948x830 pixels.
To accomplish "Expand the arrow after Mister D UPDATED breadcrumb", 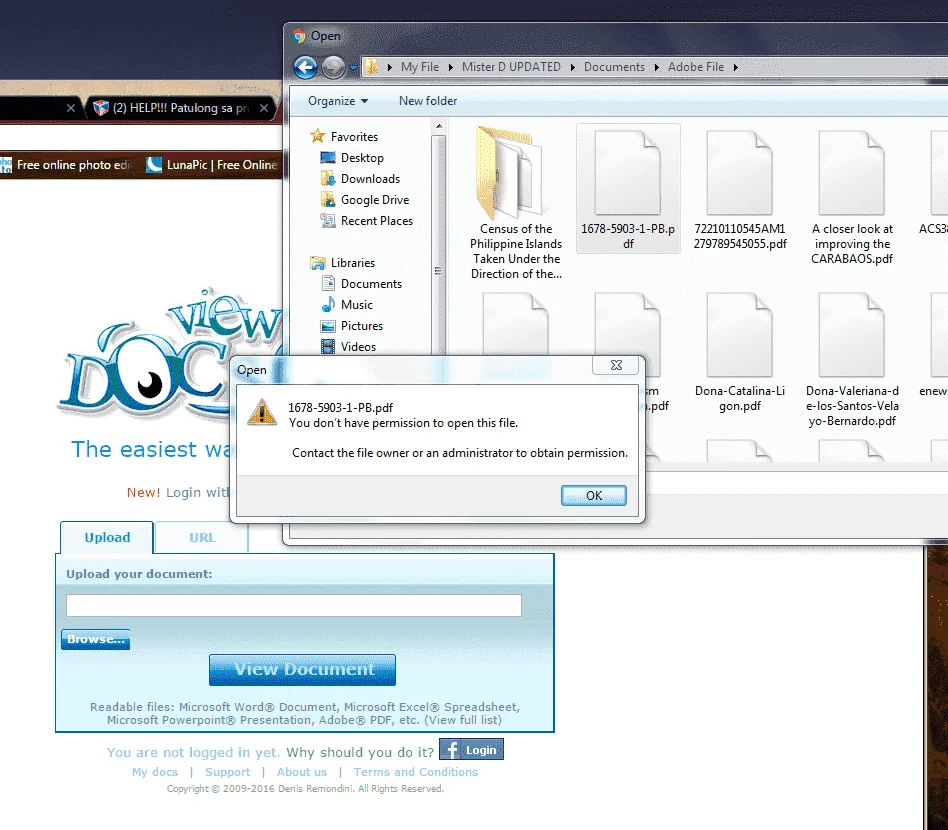I will 573,67.
